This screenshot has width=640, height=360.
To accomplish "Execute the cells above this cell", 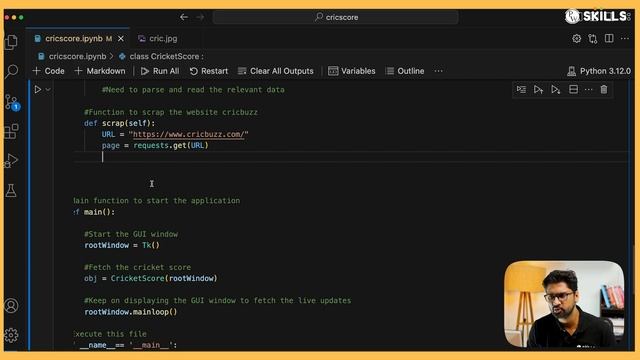I will pos(538,89).
